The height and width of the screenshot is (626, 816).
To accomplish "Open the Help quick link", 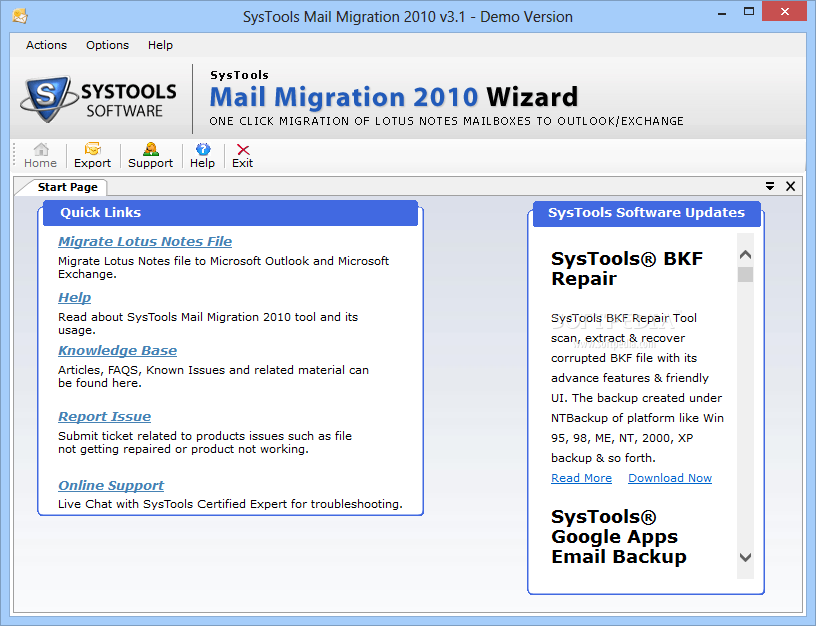I will (74, 298).
